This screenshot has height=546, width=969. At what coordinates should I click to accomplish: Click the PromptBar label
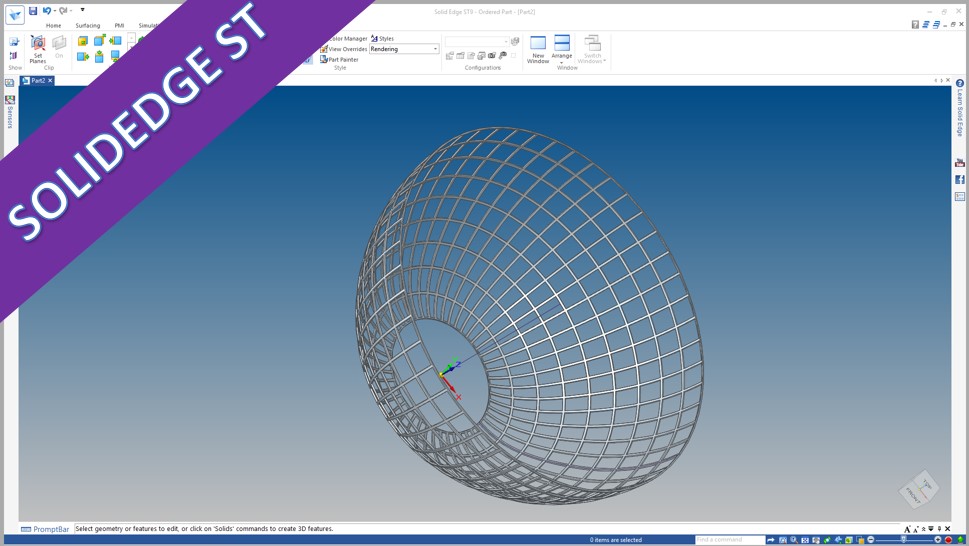[45, 529]
